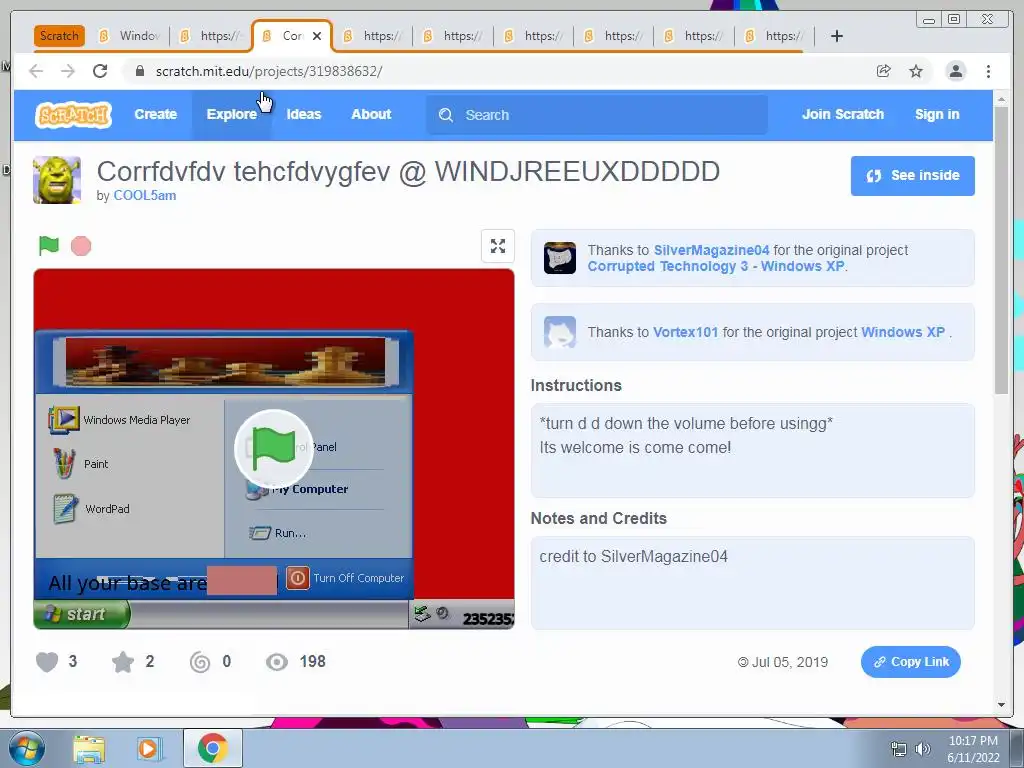The width and height of the screenshot is (1024, 768).
Task: Close the active Cor tab
Action: tap(317, 36)
